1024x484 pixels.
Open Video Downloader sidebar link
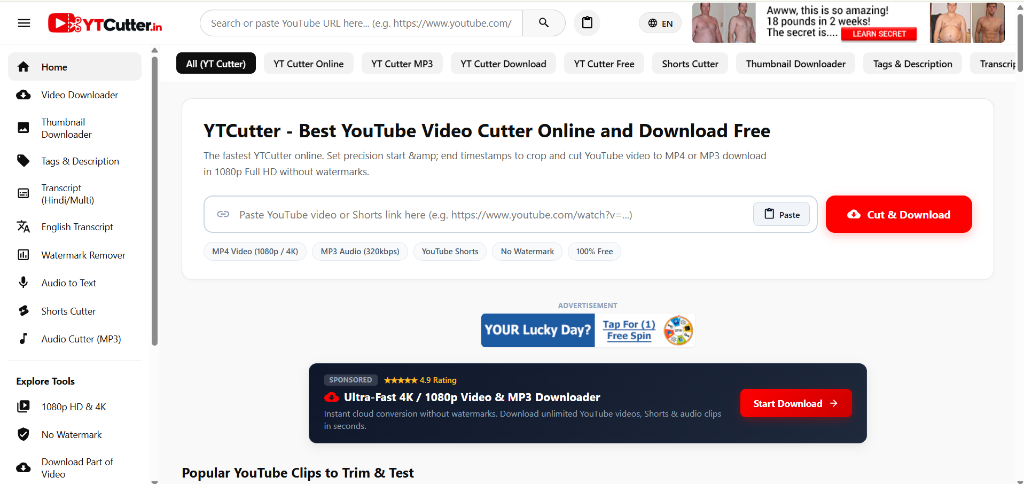click(74, 95)
